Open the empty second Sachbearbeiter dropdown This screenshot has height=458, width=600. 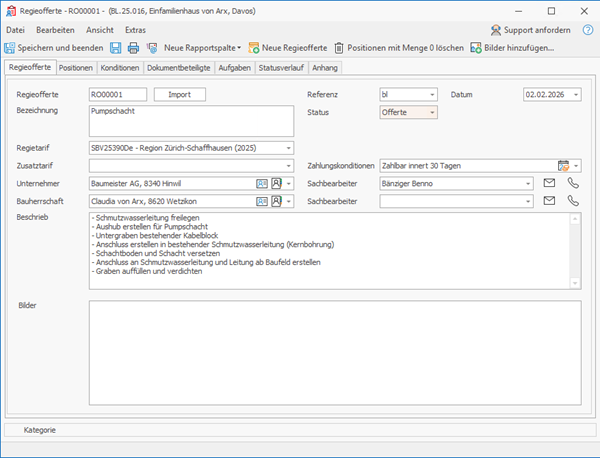pos(528,201)
